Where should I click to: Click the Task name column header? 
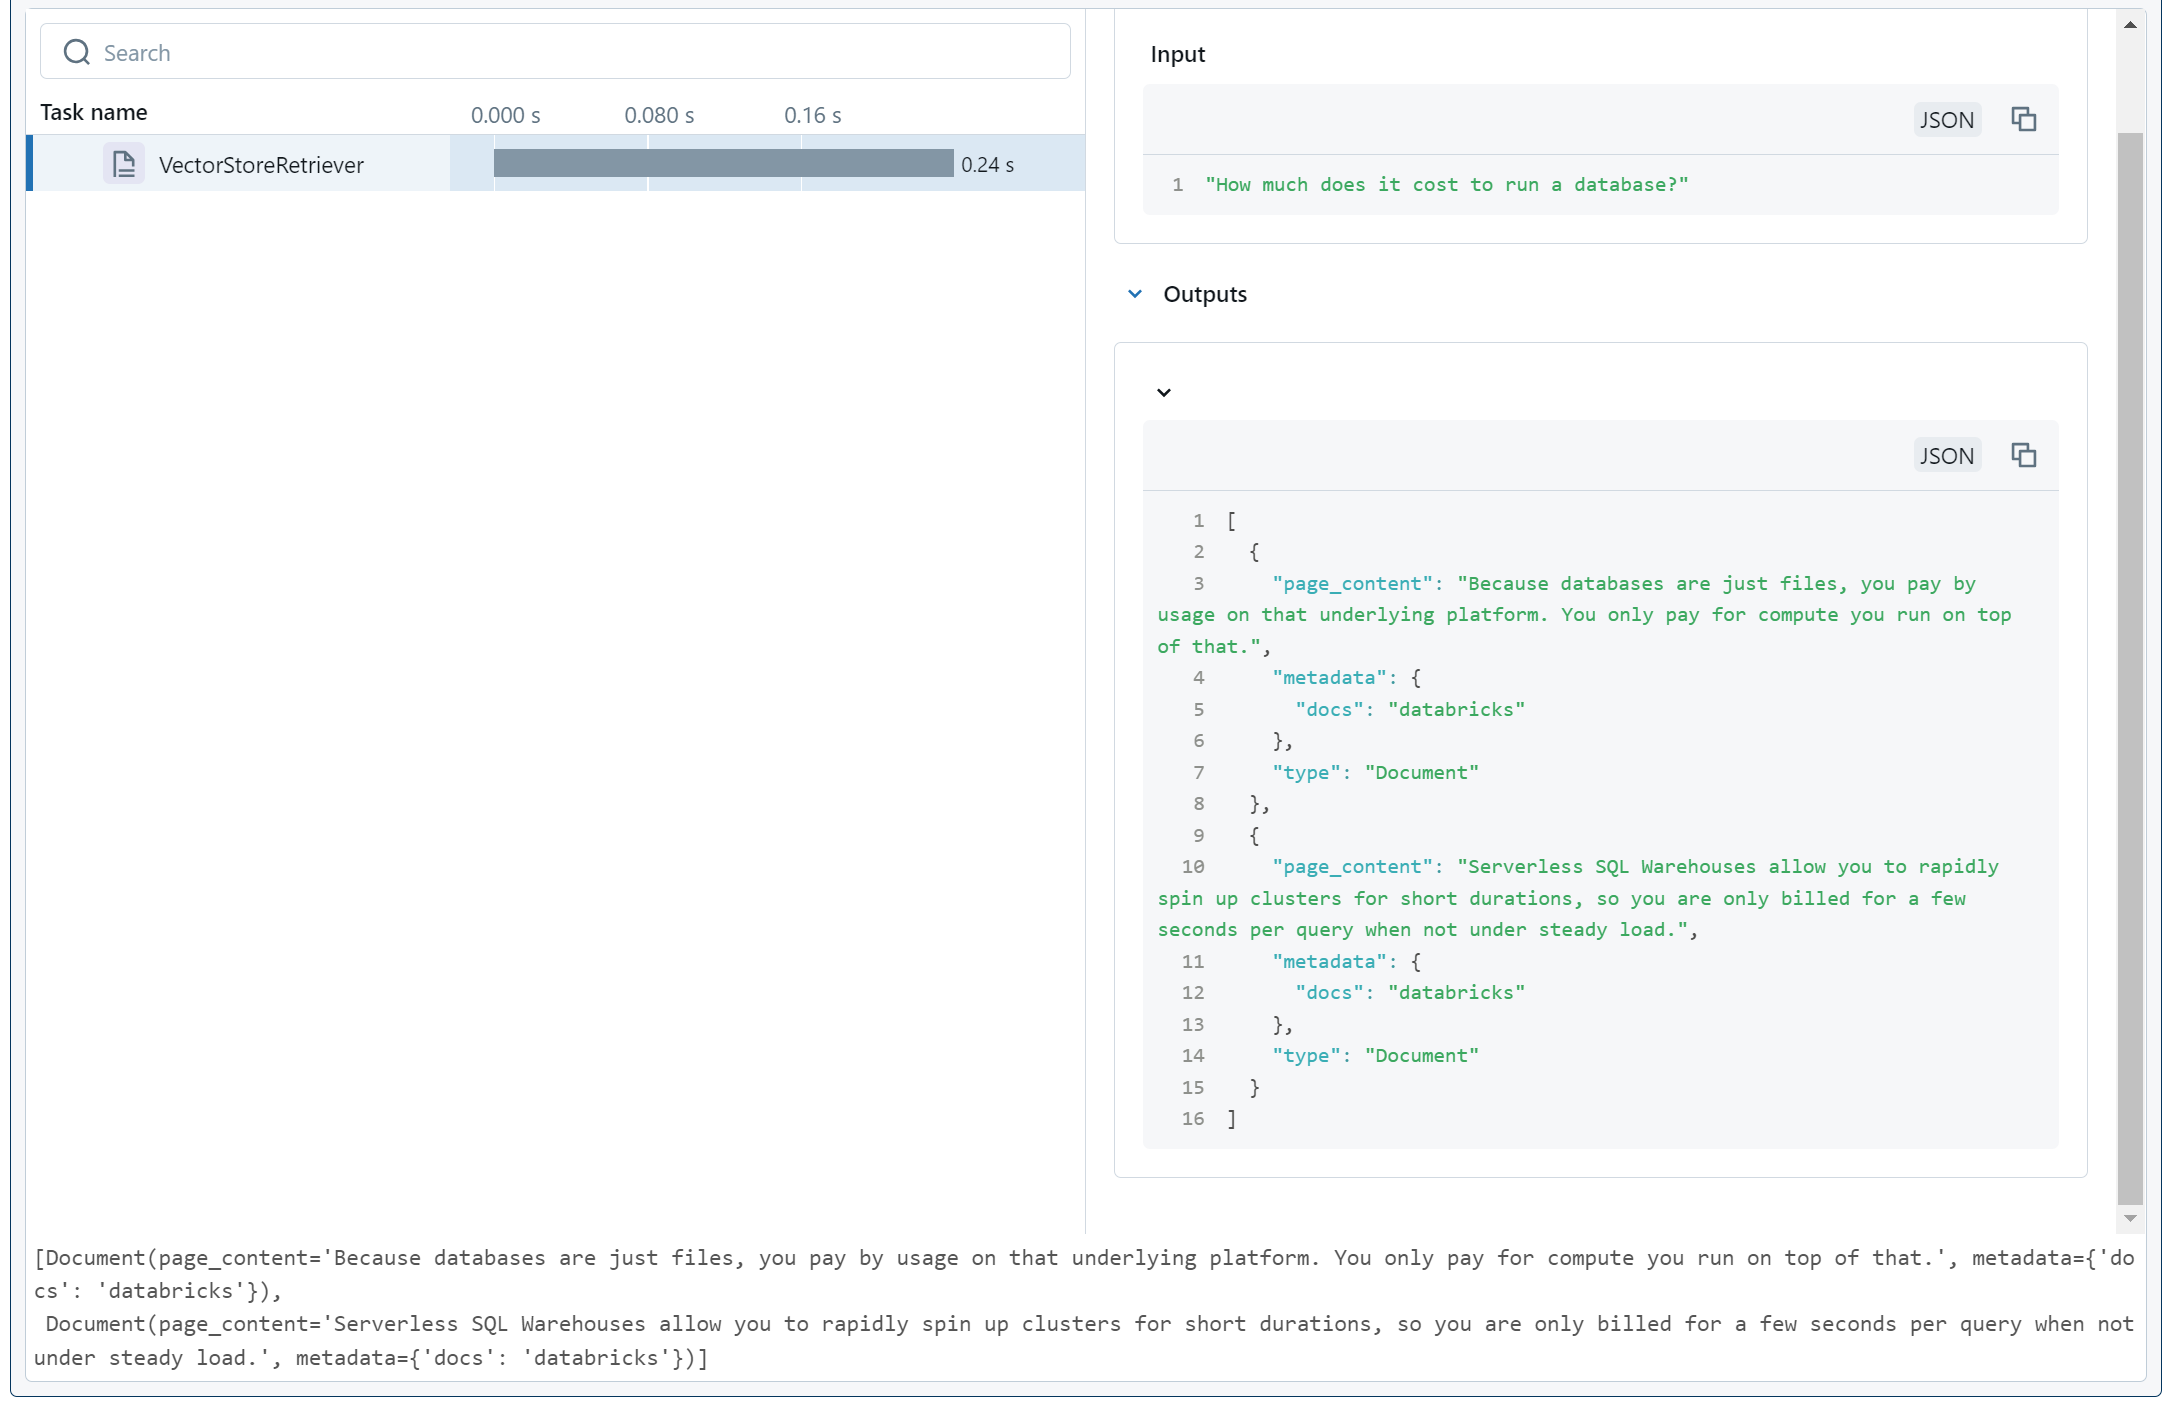[94, 112]
